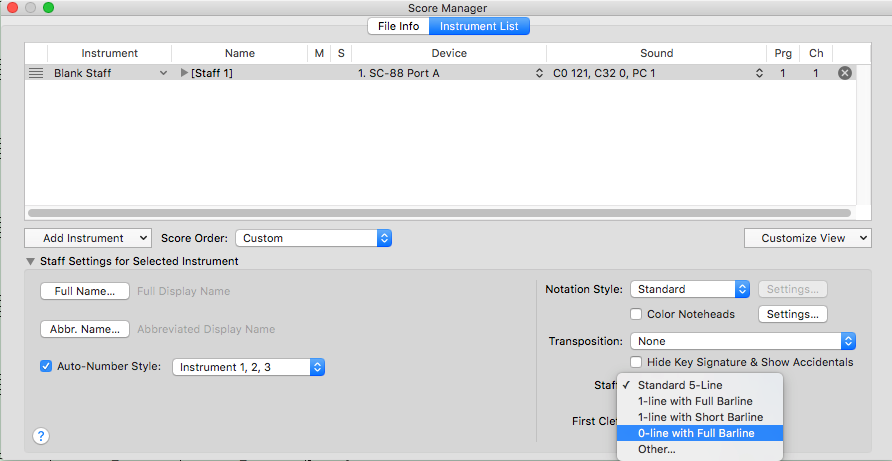Check Hide Key Signature & Show Accidentals
This screenshot has width=892, height=461.
[x=637, y=362]
